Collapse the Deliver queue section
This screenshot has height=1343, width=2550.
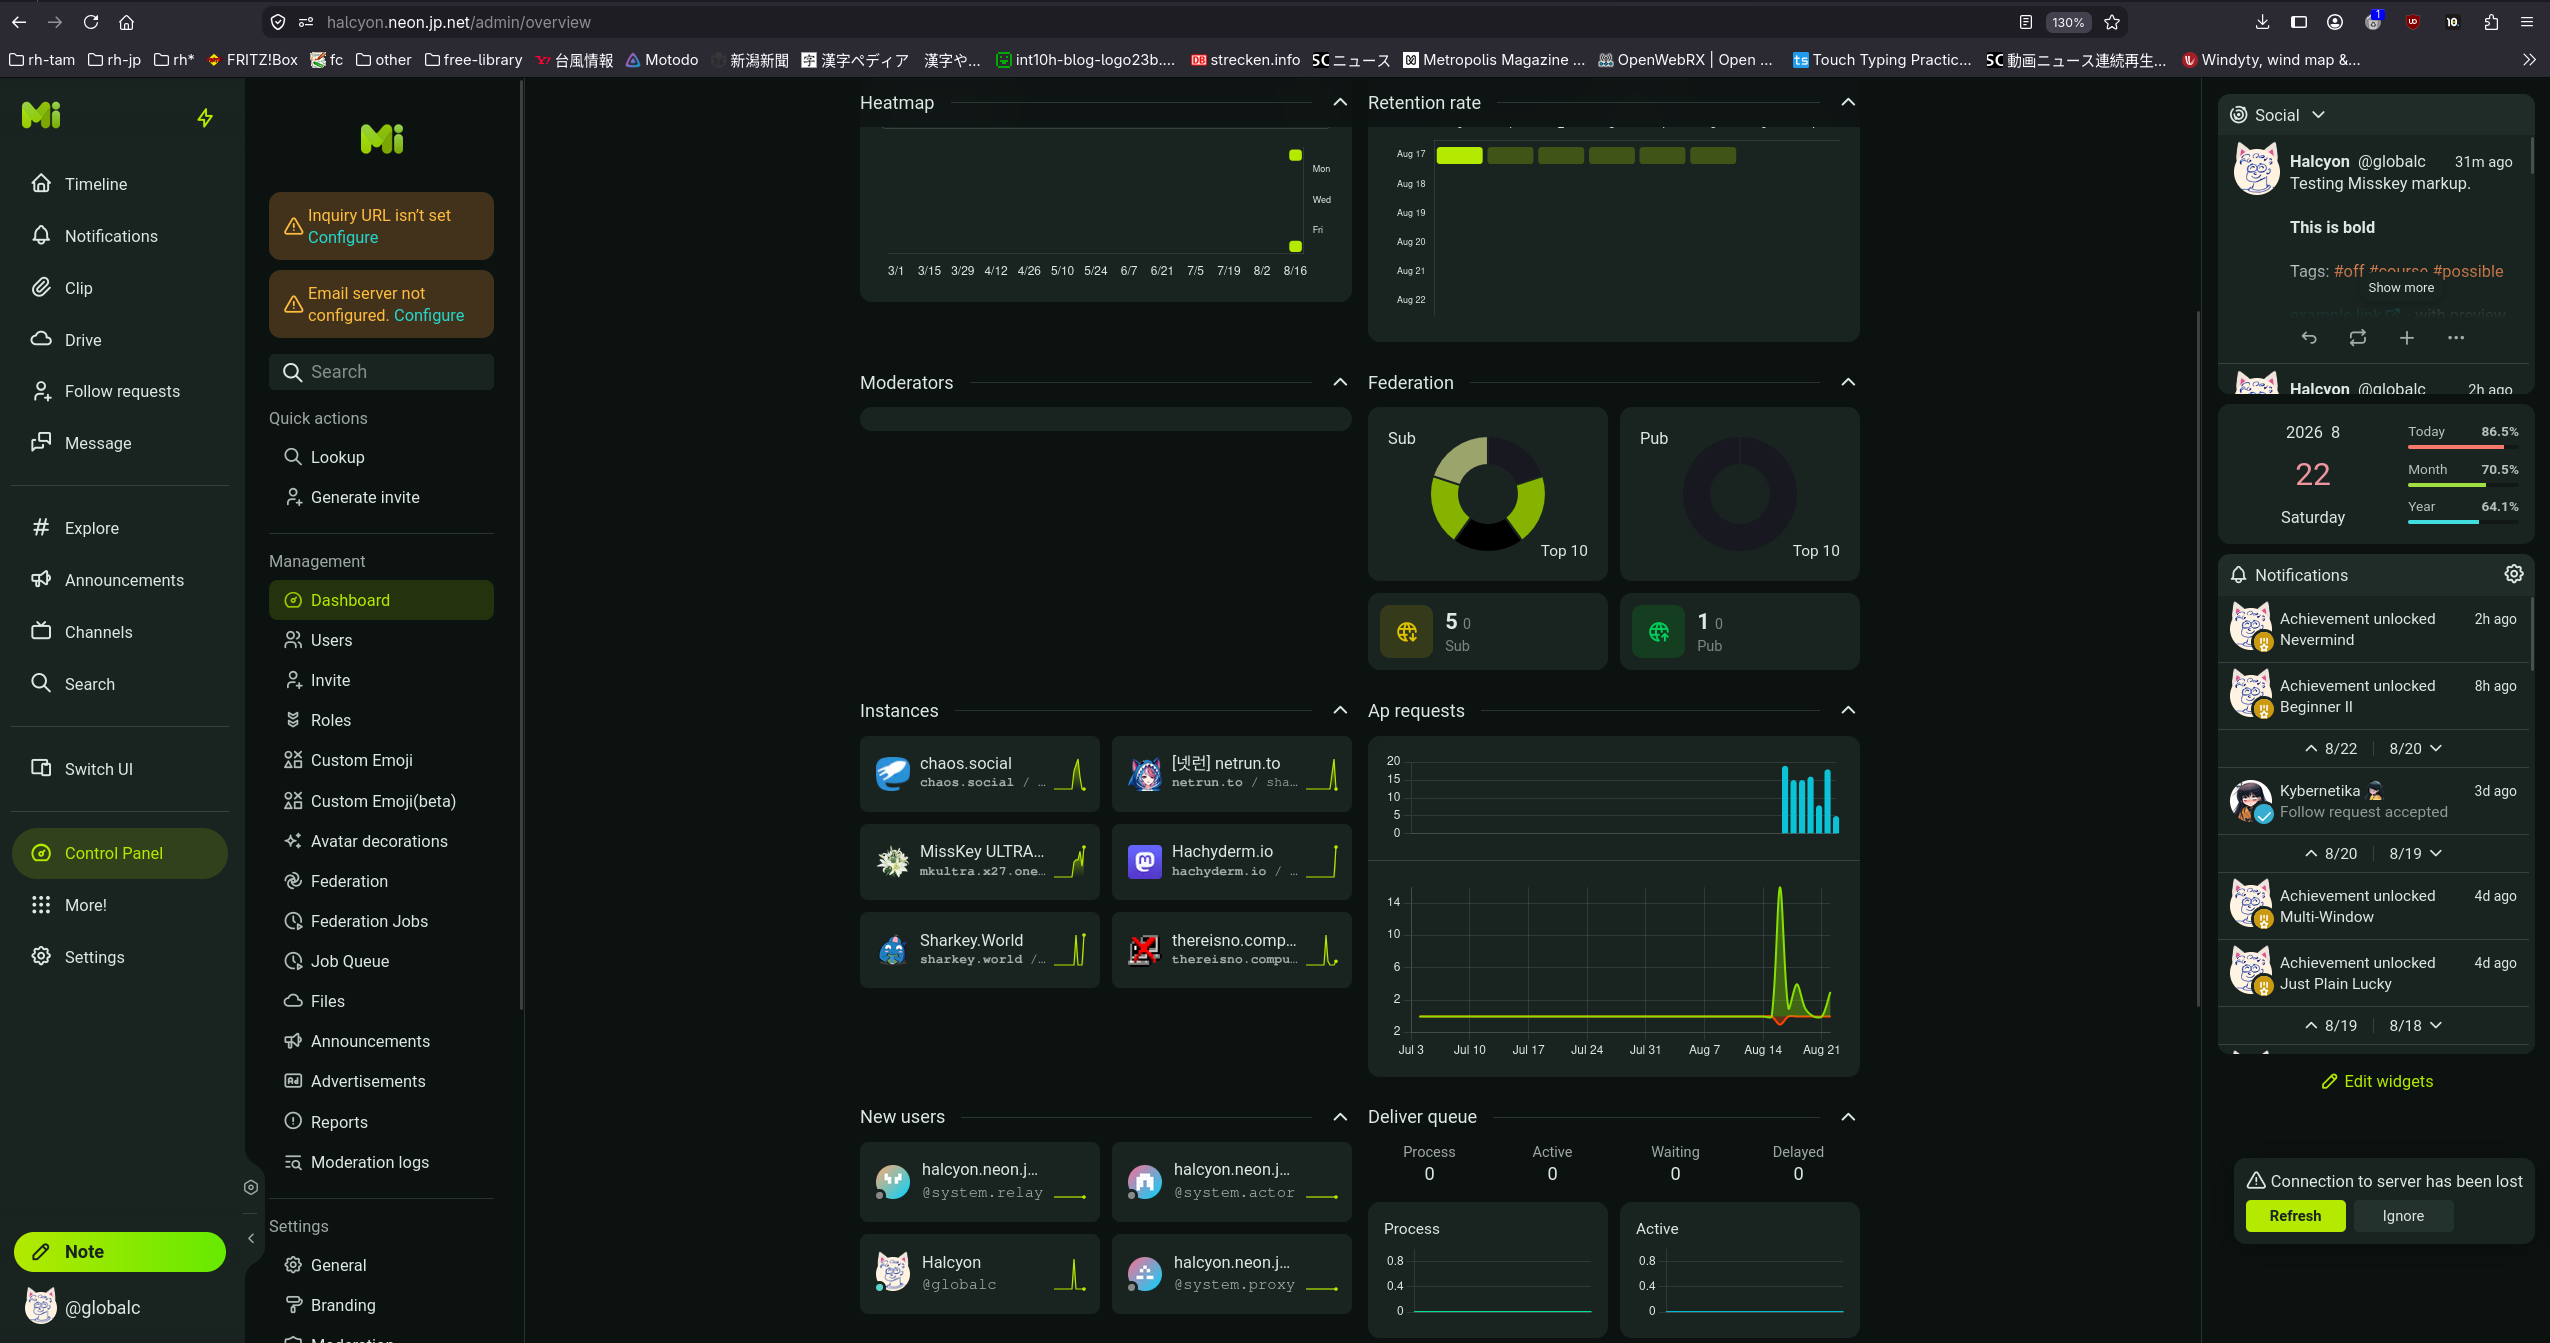[x=1848, y=1117]
